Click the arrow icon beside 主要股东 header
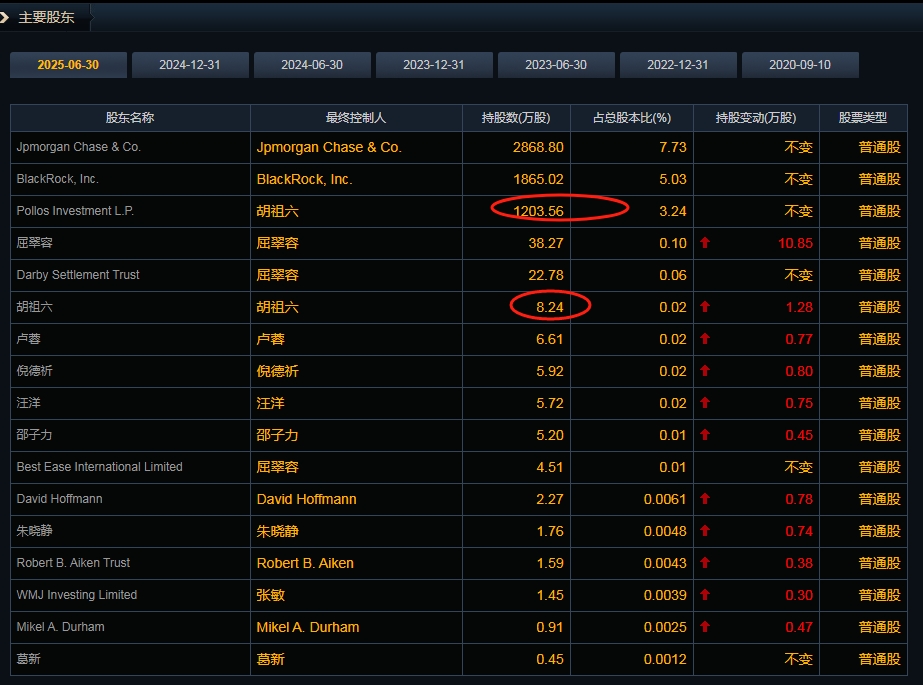 (6, 17)
